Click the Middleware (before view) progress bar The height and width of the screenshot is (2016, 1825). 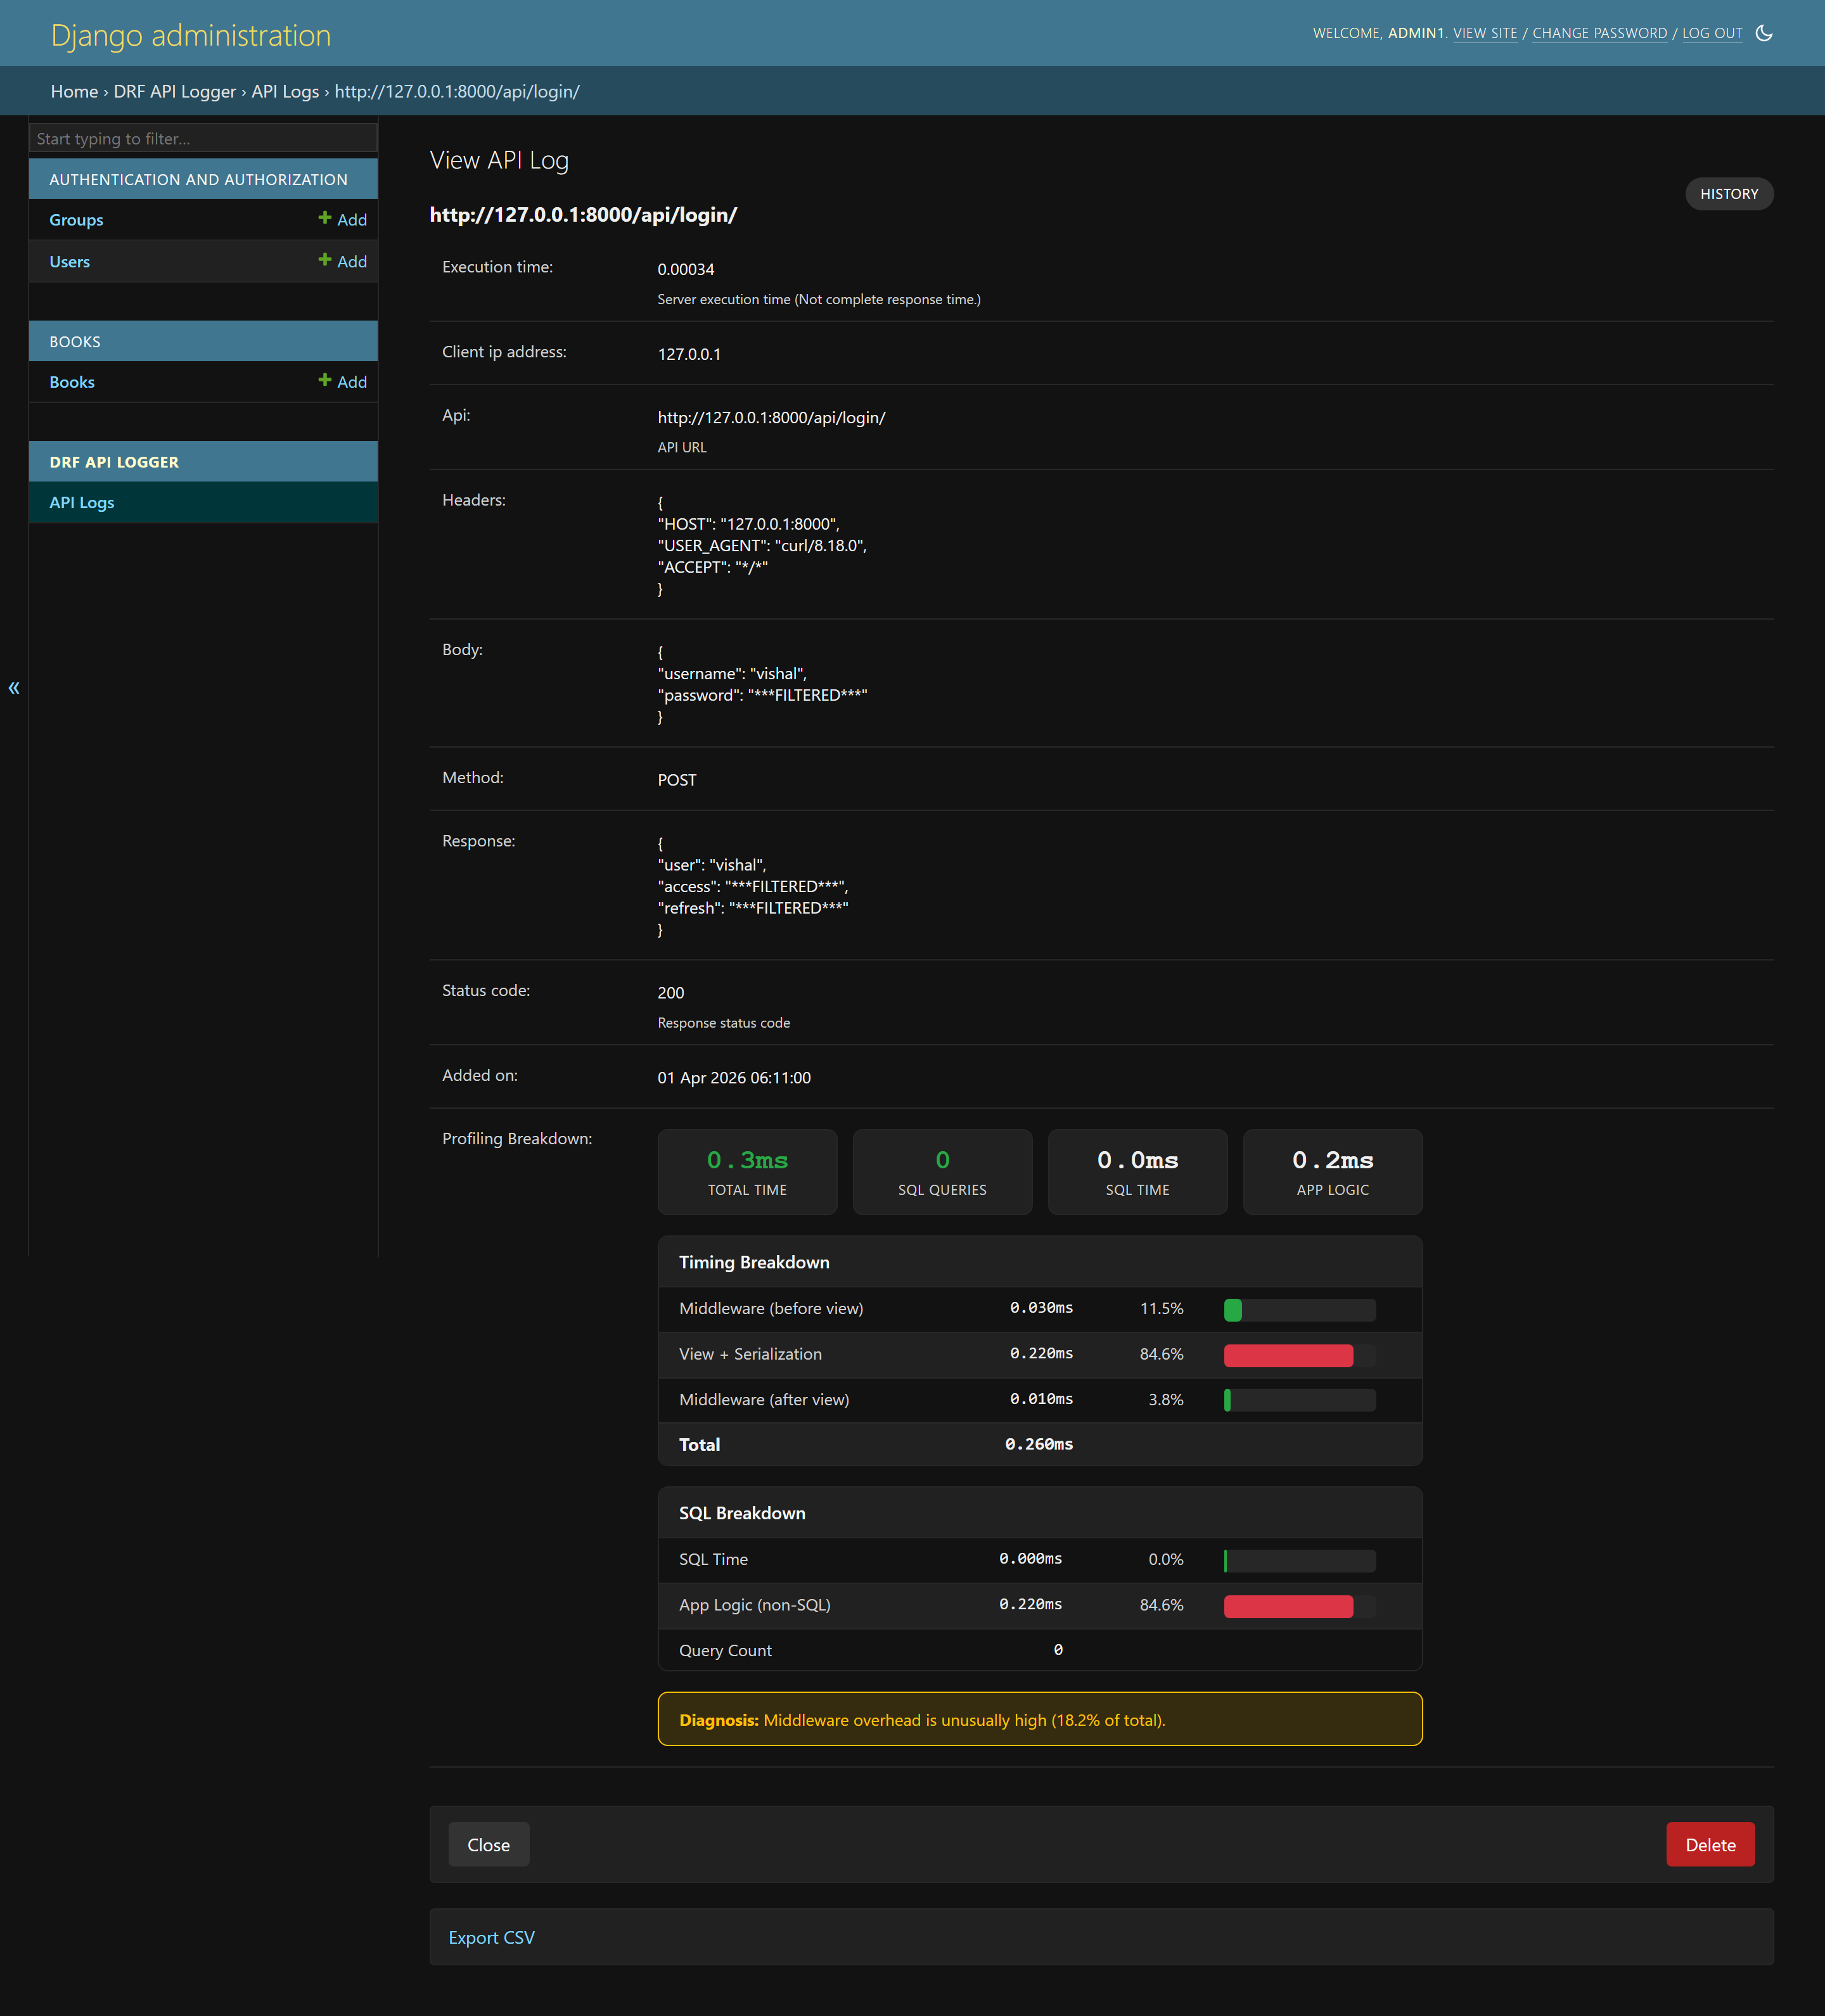[x=1300, y=1309]
